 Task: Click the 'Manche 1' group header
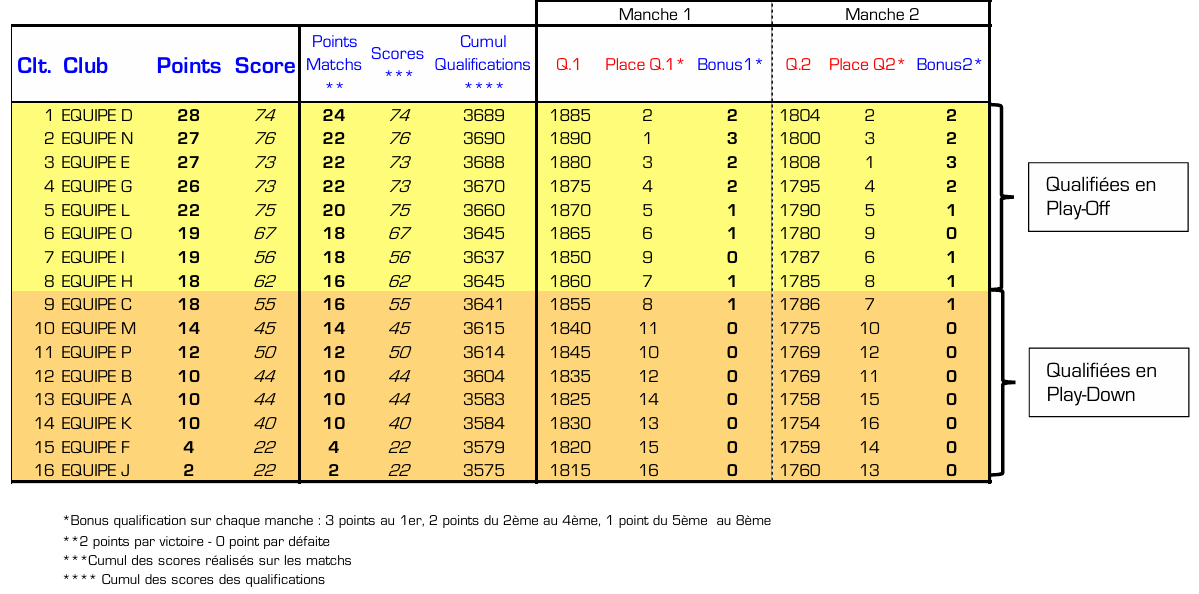click(653, 14)
